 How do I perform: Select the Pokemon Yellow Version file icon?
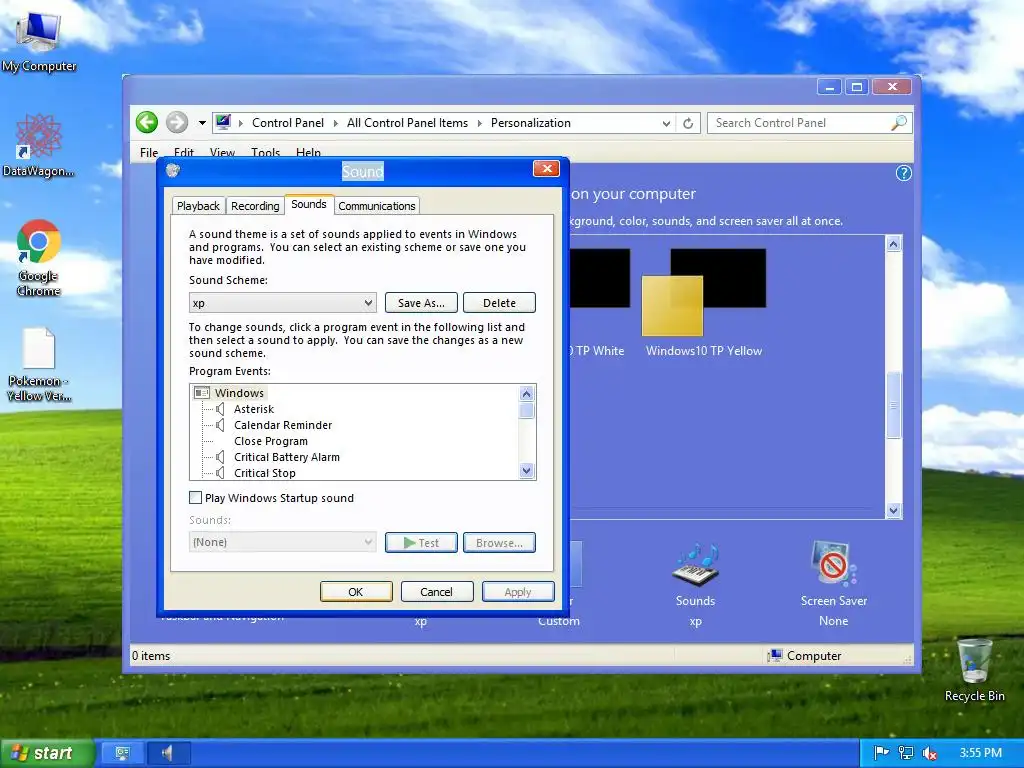coord(39,364)
